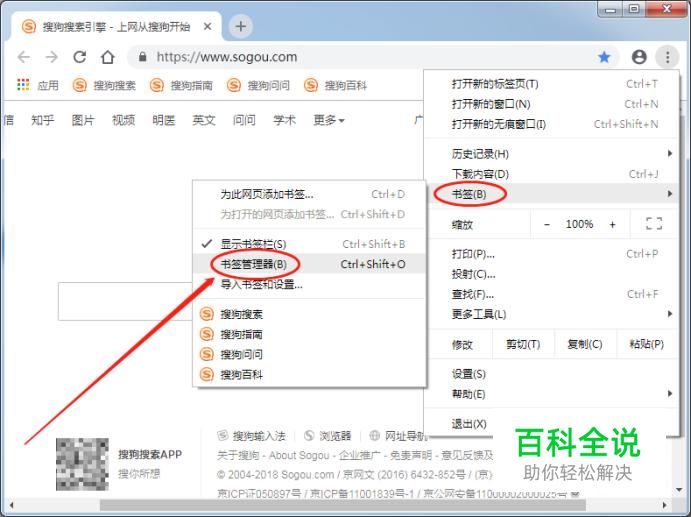This screenshot has width=691, height=517.
Task: Click the 复制(C) button
Action: point(585,344)
